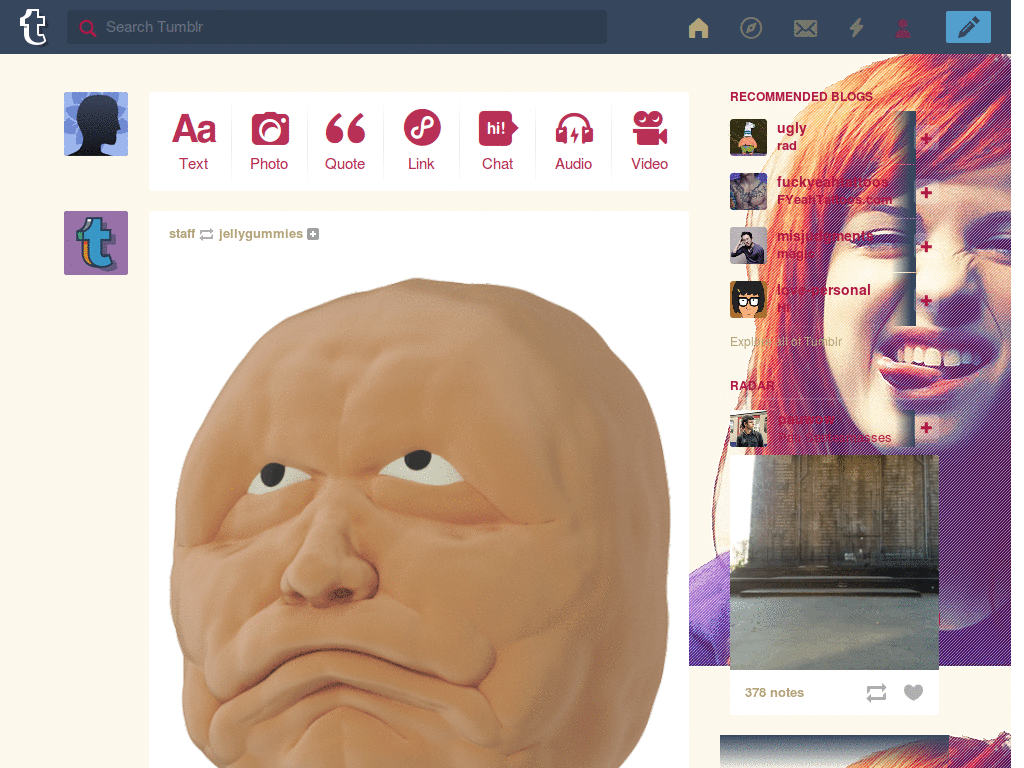Click the misjudgments blog avatar

pyautogui.click(x=748, y=246)
